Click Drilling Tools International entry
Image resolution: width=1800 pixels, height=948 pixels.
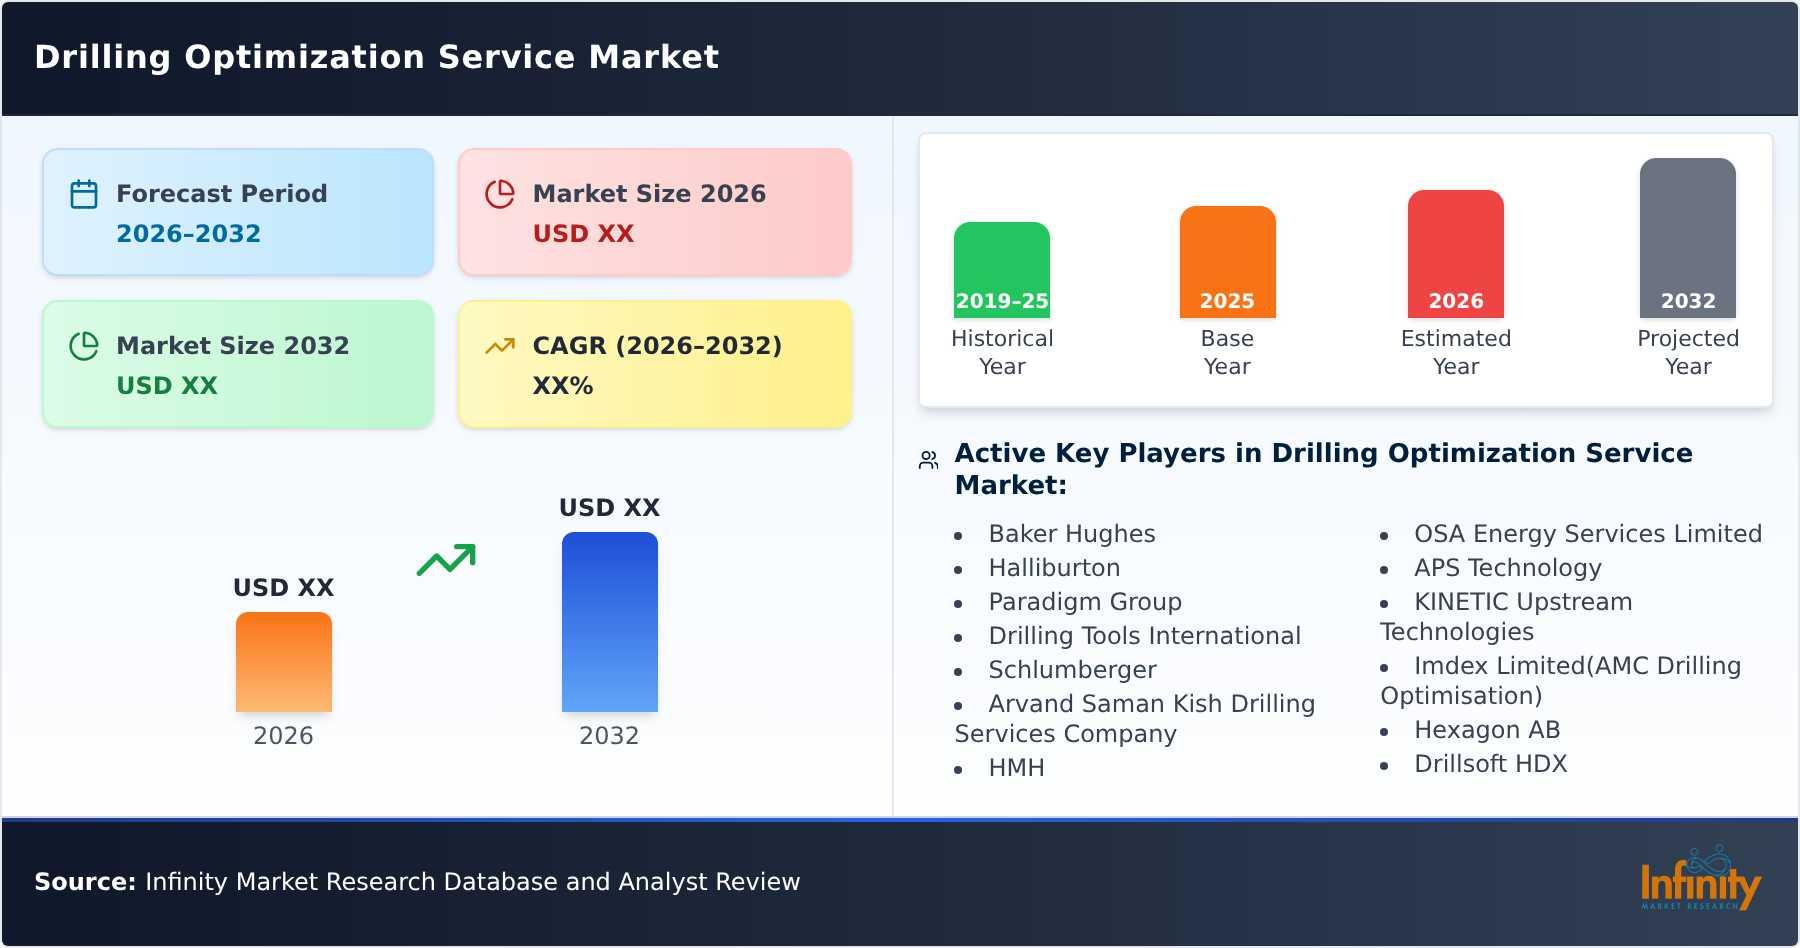[1145, 636]
